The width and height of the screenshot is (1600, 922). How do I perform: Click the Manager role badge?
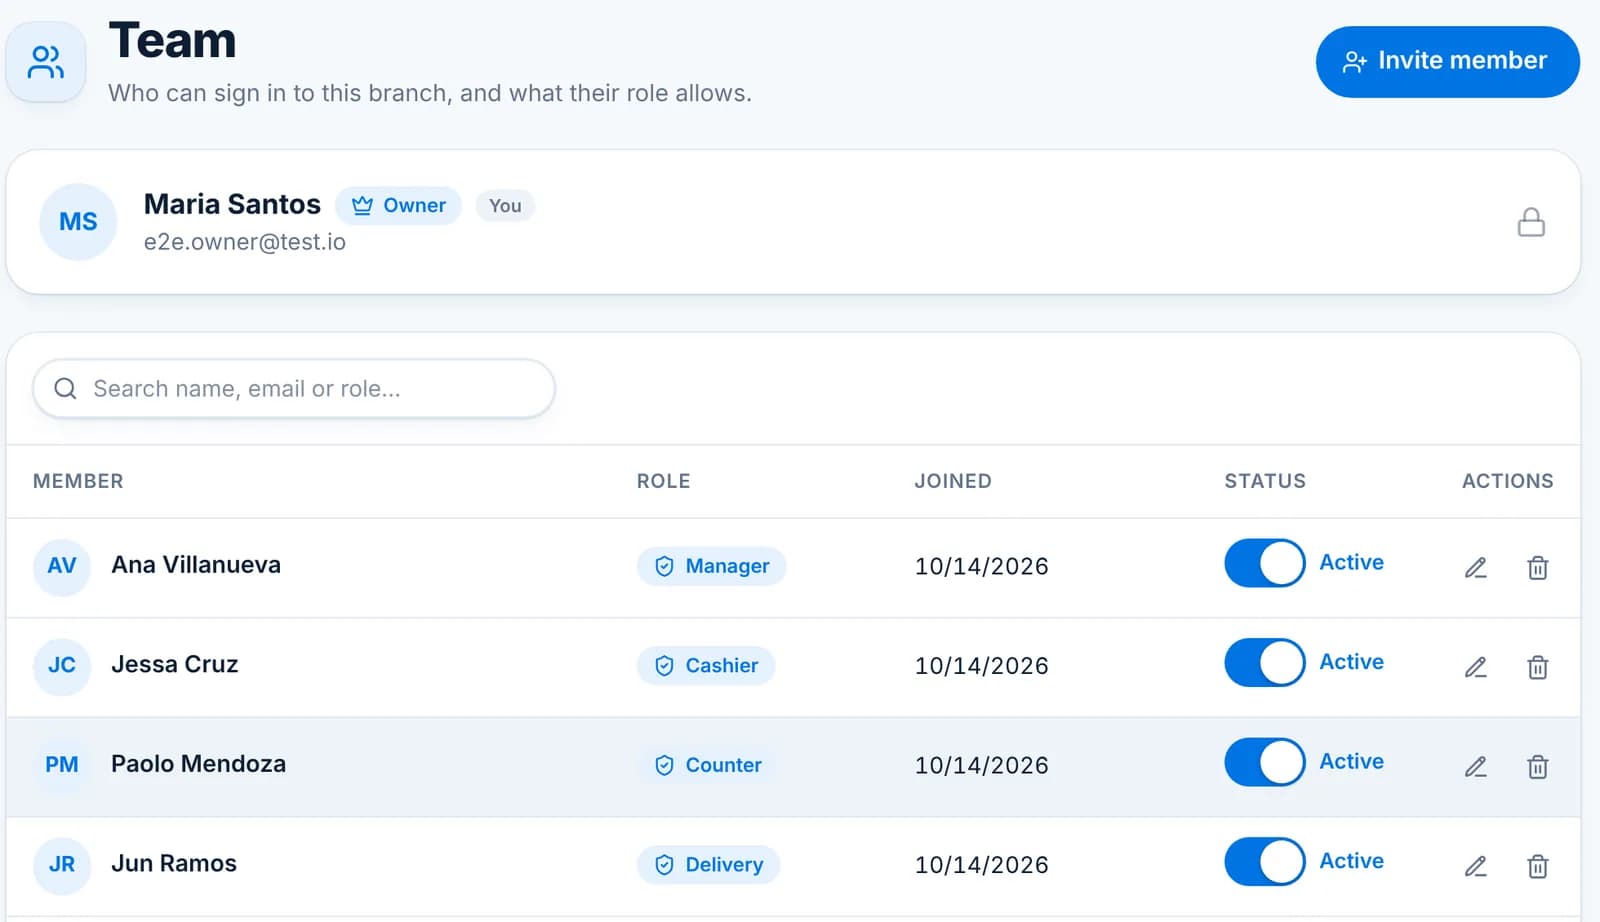click(x=711, y=566)
